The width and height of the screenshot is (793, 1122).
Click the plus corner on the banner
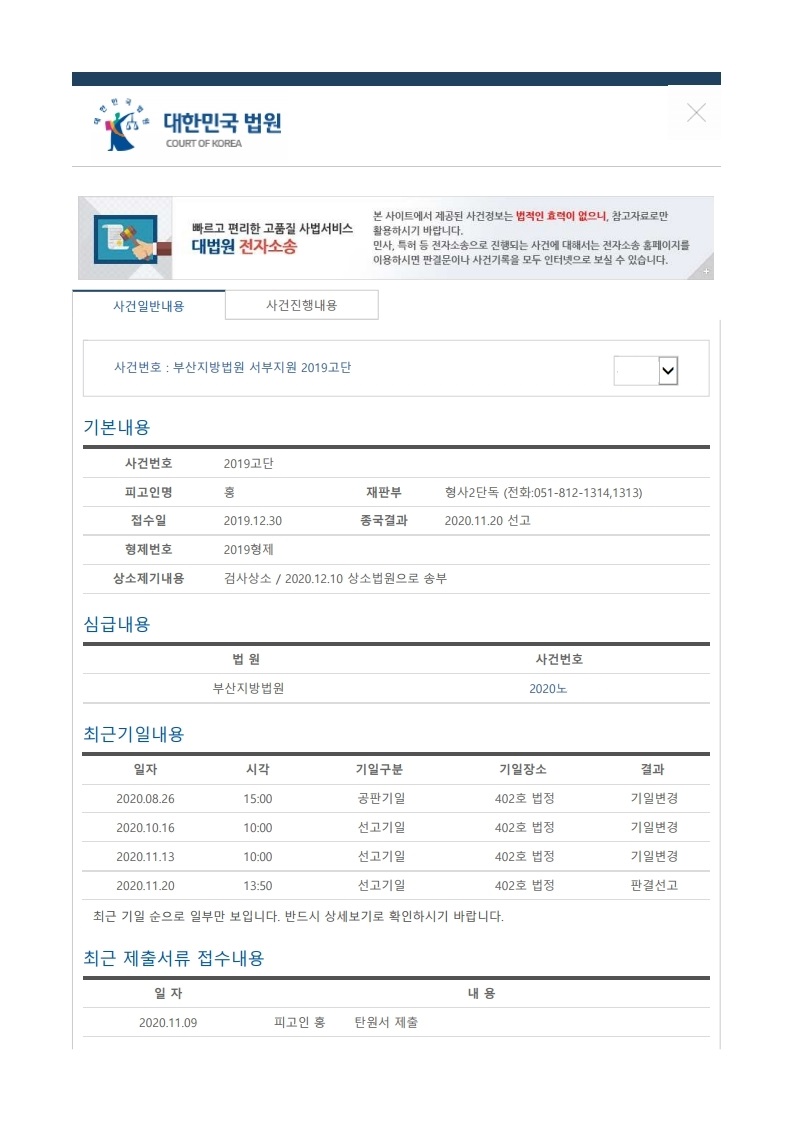pos(706,271)
